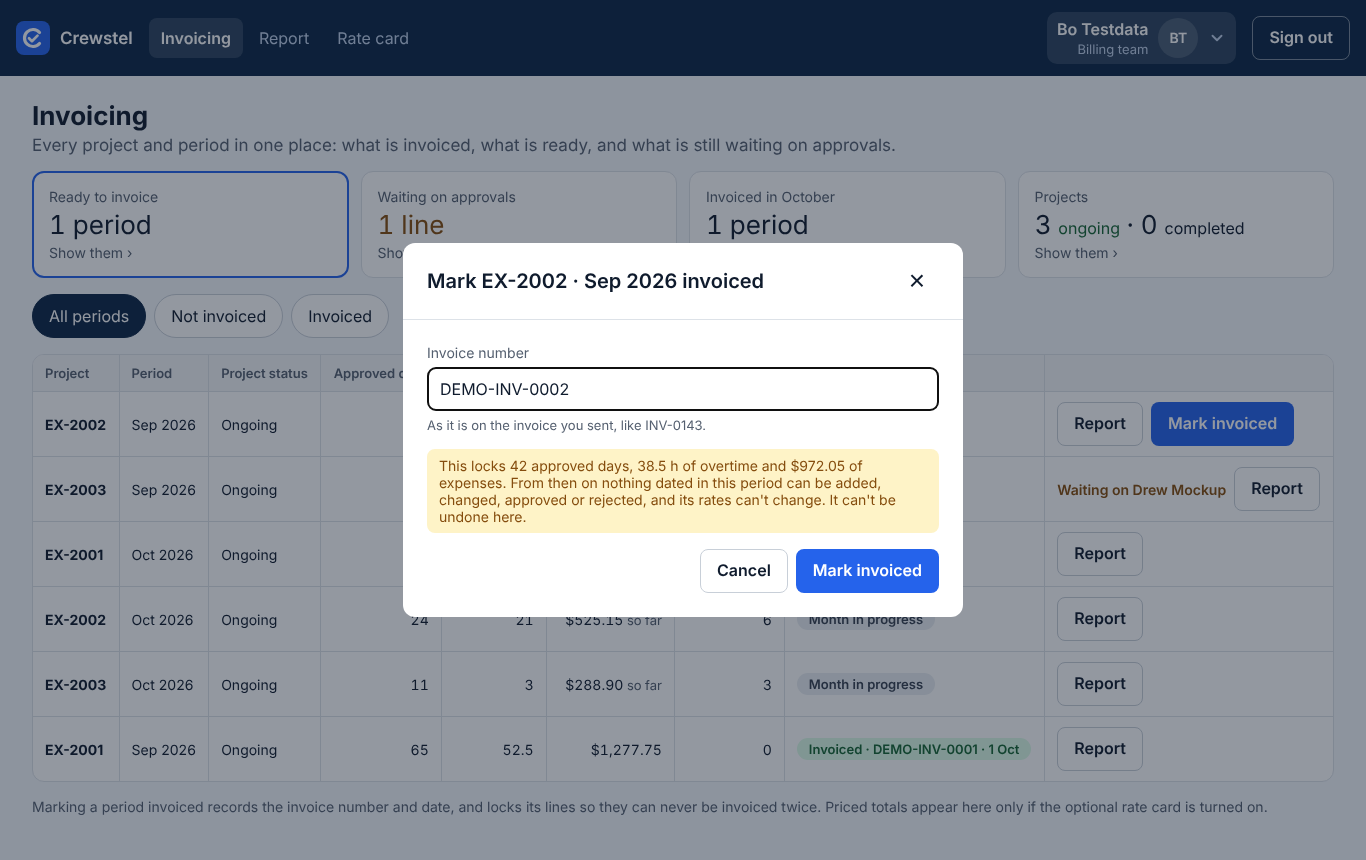
Task: Open the user menu chevron
Action: click(1217, 38)
